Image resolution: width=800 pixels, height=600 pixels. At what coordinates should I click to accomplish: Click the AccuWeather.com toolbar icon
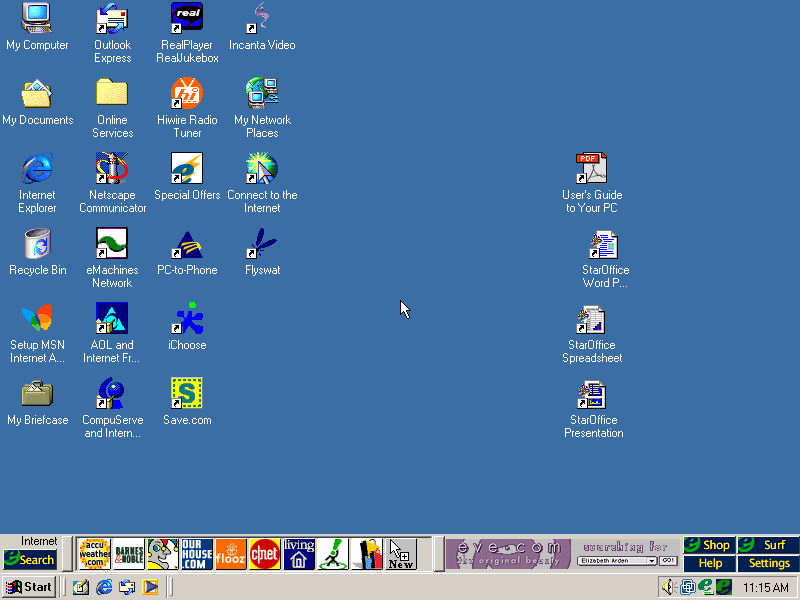(94, 553)
